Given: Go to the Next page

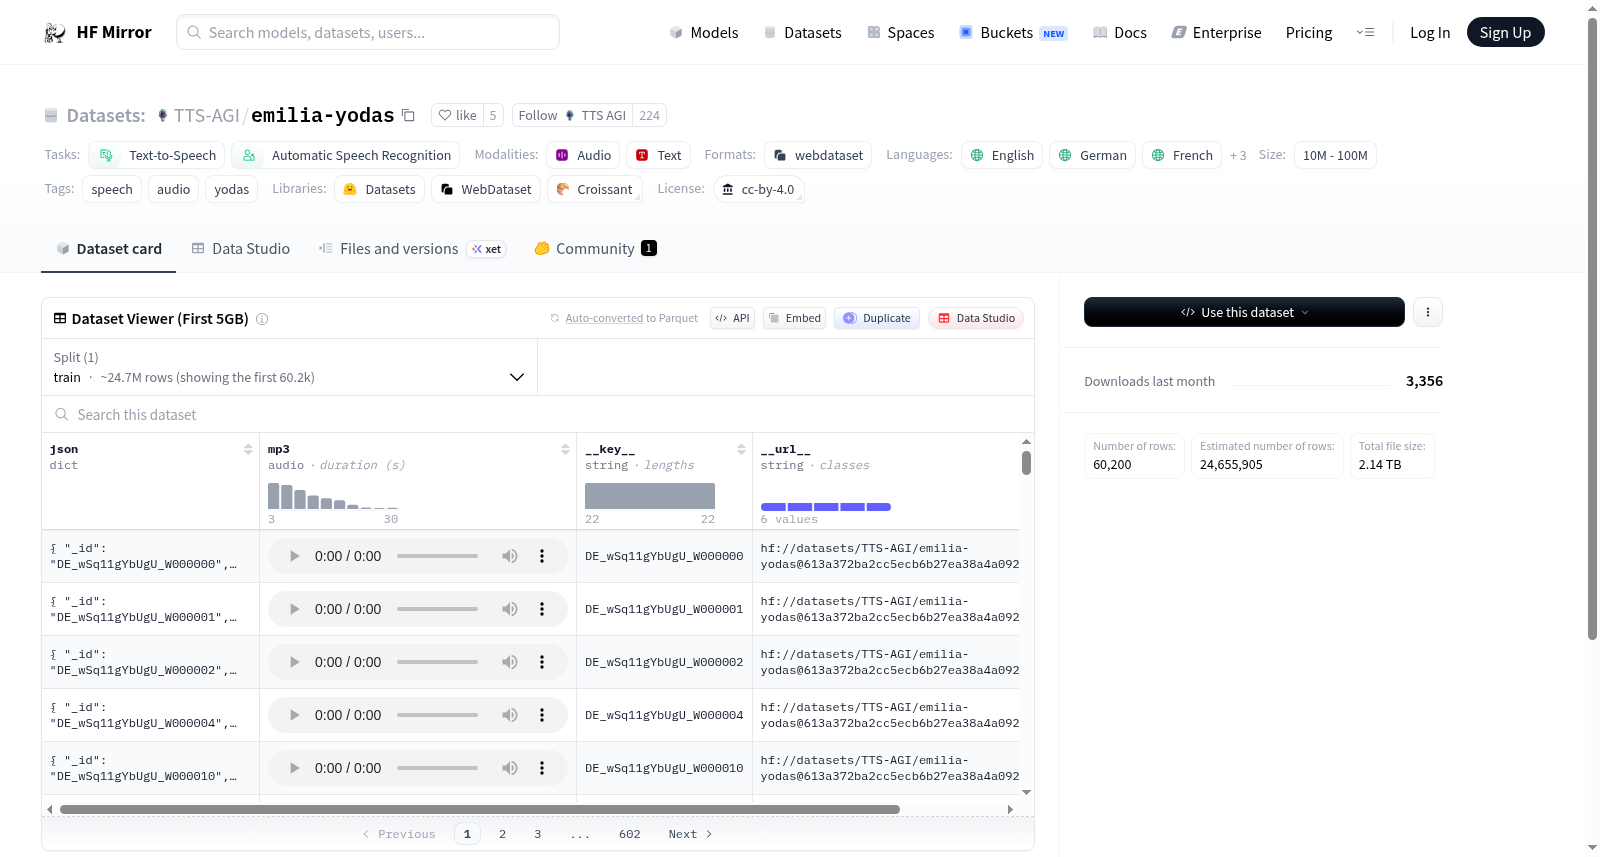Looking at the screenshot, I should pyautogui.click(x=690, y=834).
